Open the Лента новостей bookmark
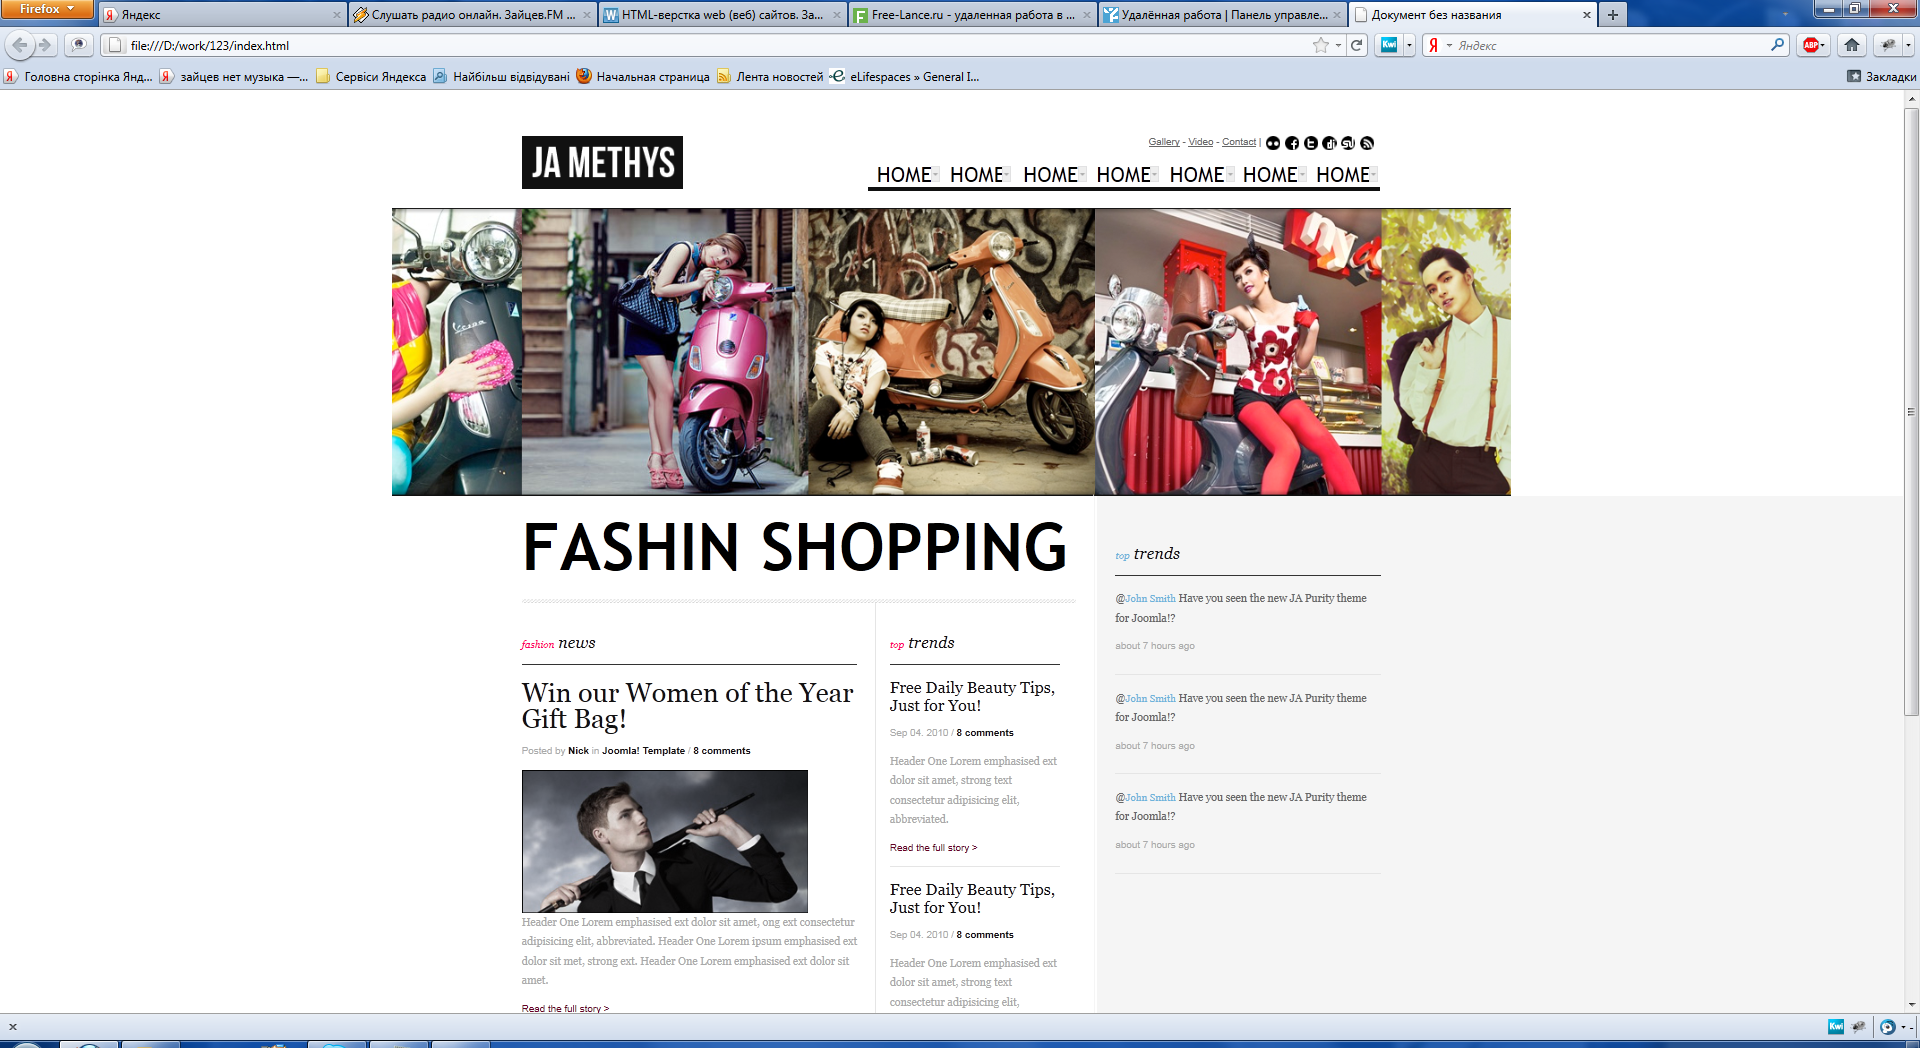 [770, 77]
